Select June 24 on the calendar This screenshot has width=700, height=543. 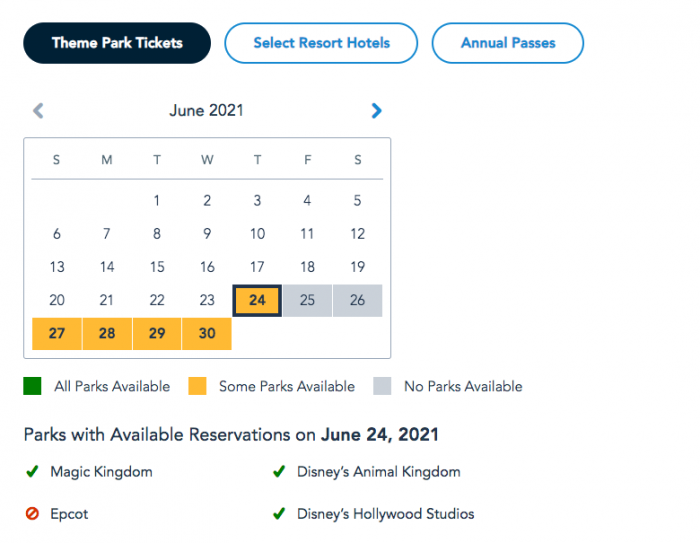tap(257, 300)
